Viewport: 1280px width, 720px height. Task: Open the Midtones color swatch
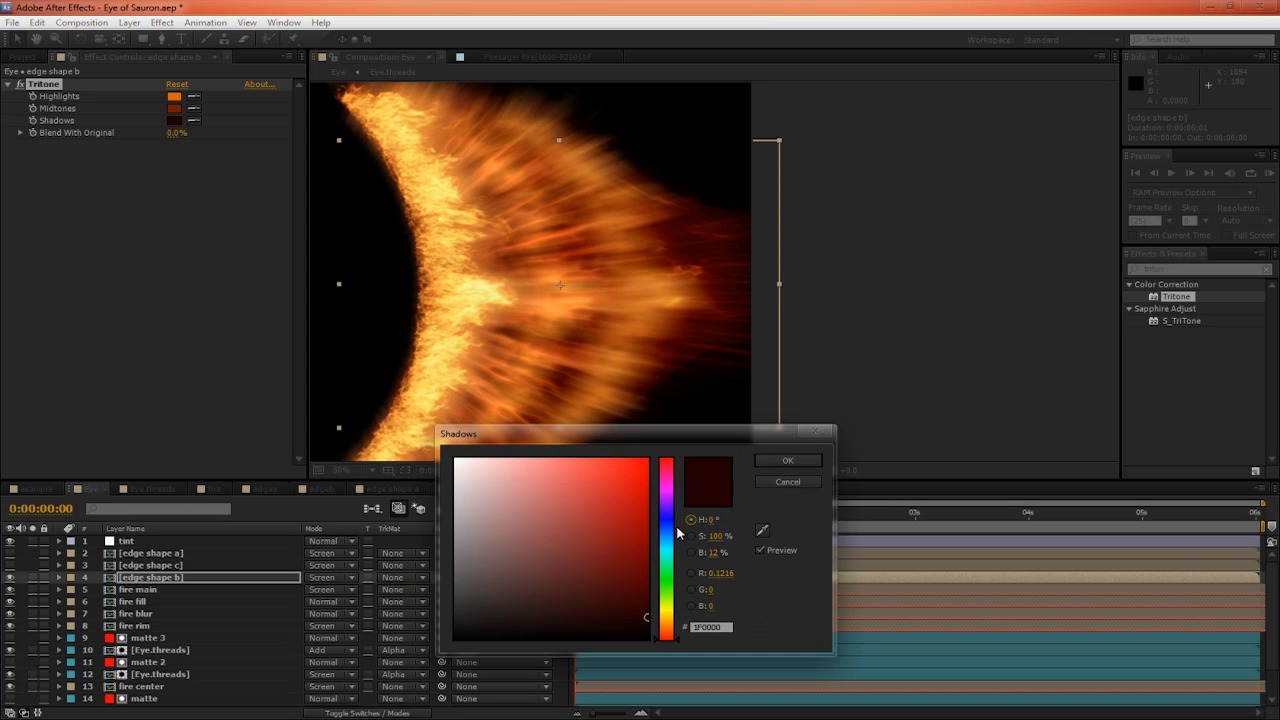[174, 108]
